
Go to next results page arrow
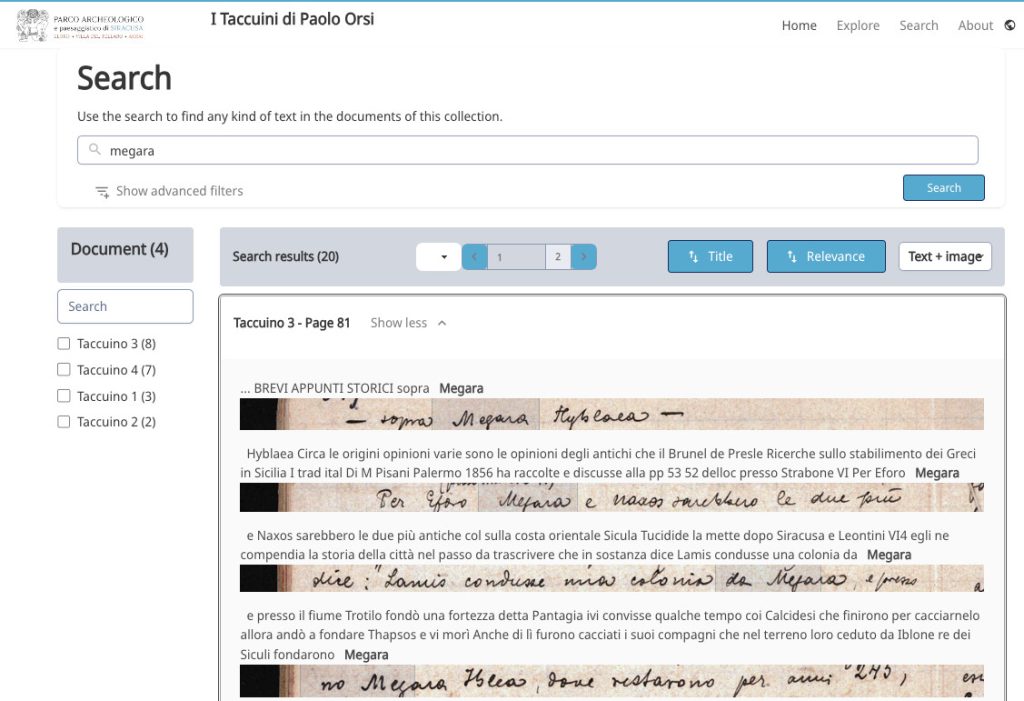pos(583,257)
